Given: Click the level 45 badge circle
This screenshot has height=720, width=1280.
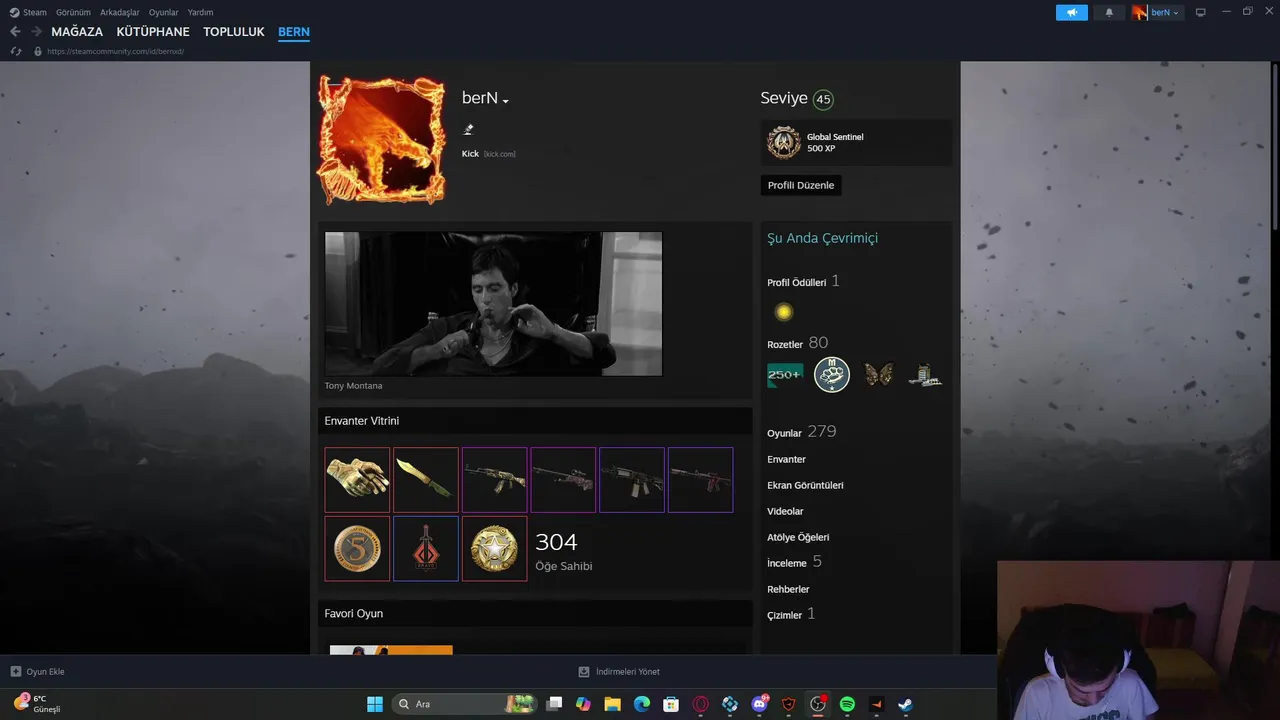Looking at the screenshot, I should (823, 99).
